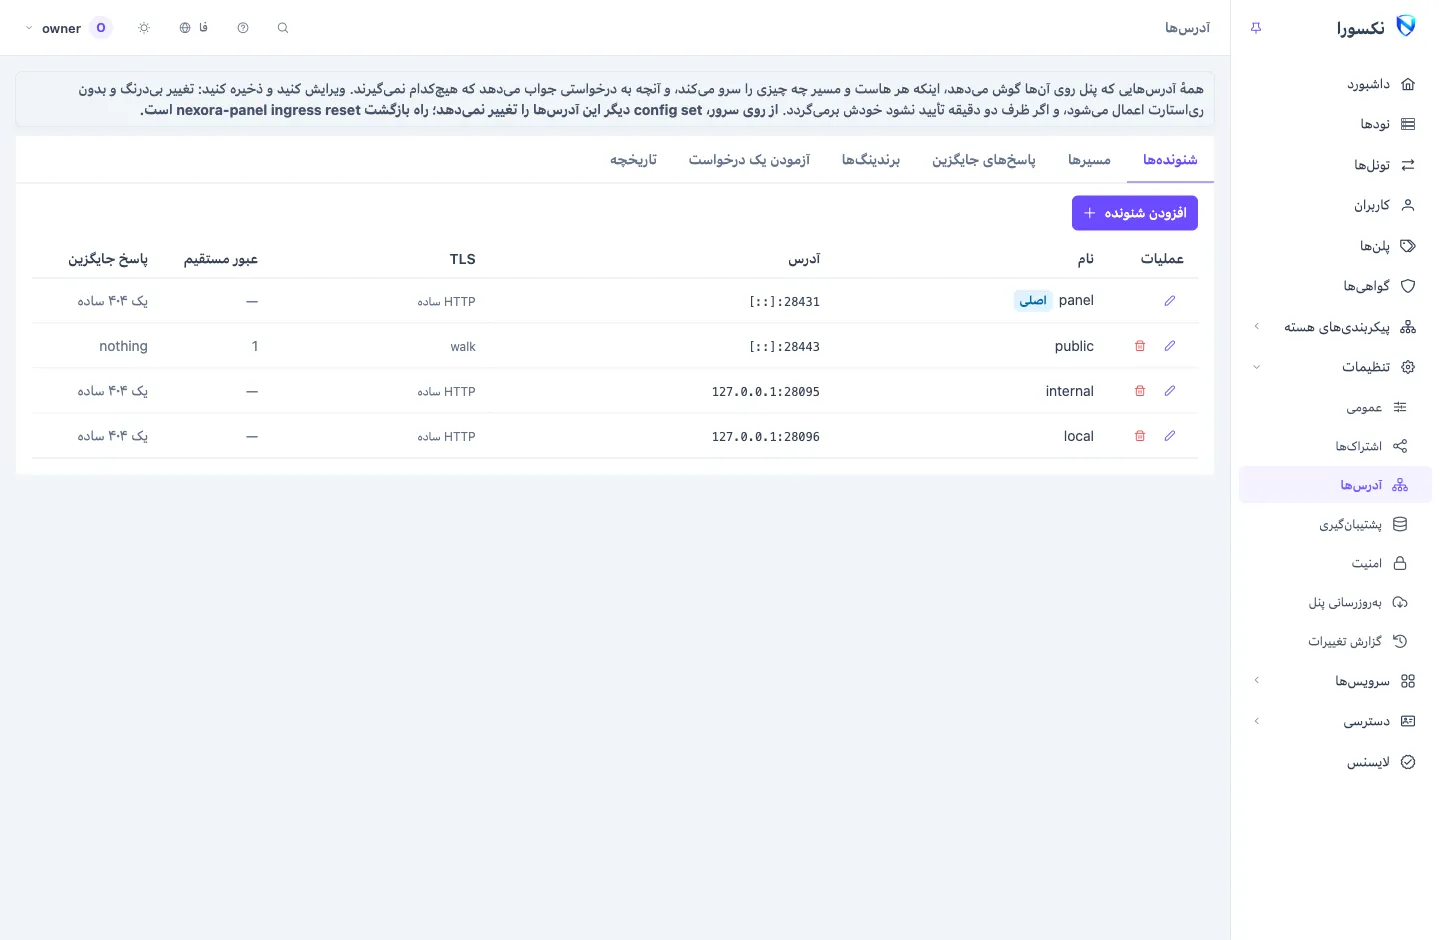Click the edit pencil for panel listener
1440x940 pixels.
(x=1169, y=301)
